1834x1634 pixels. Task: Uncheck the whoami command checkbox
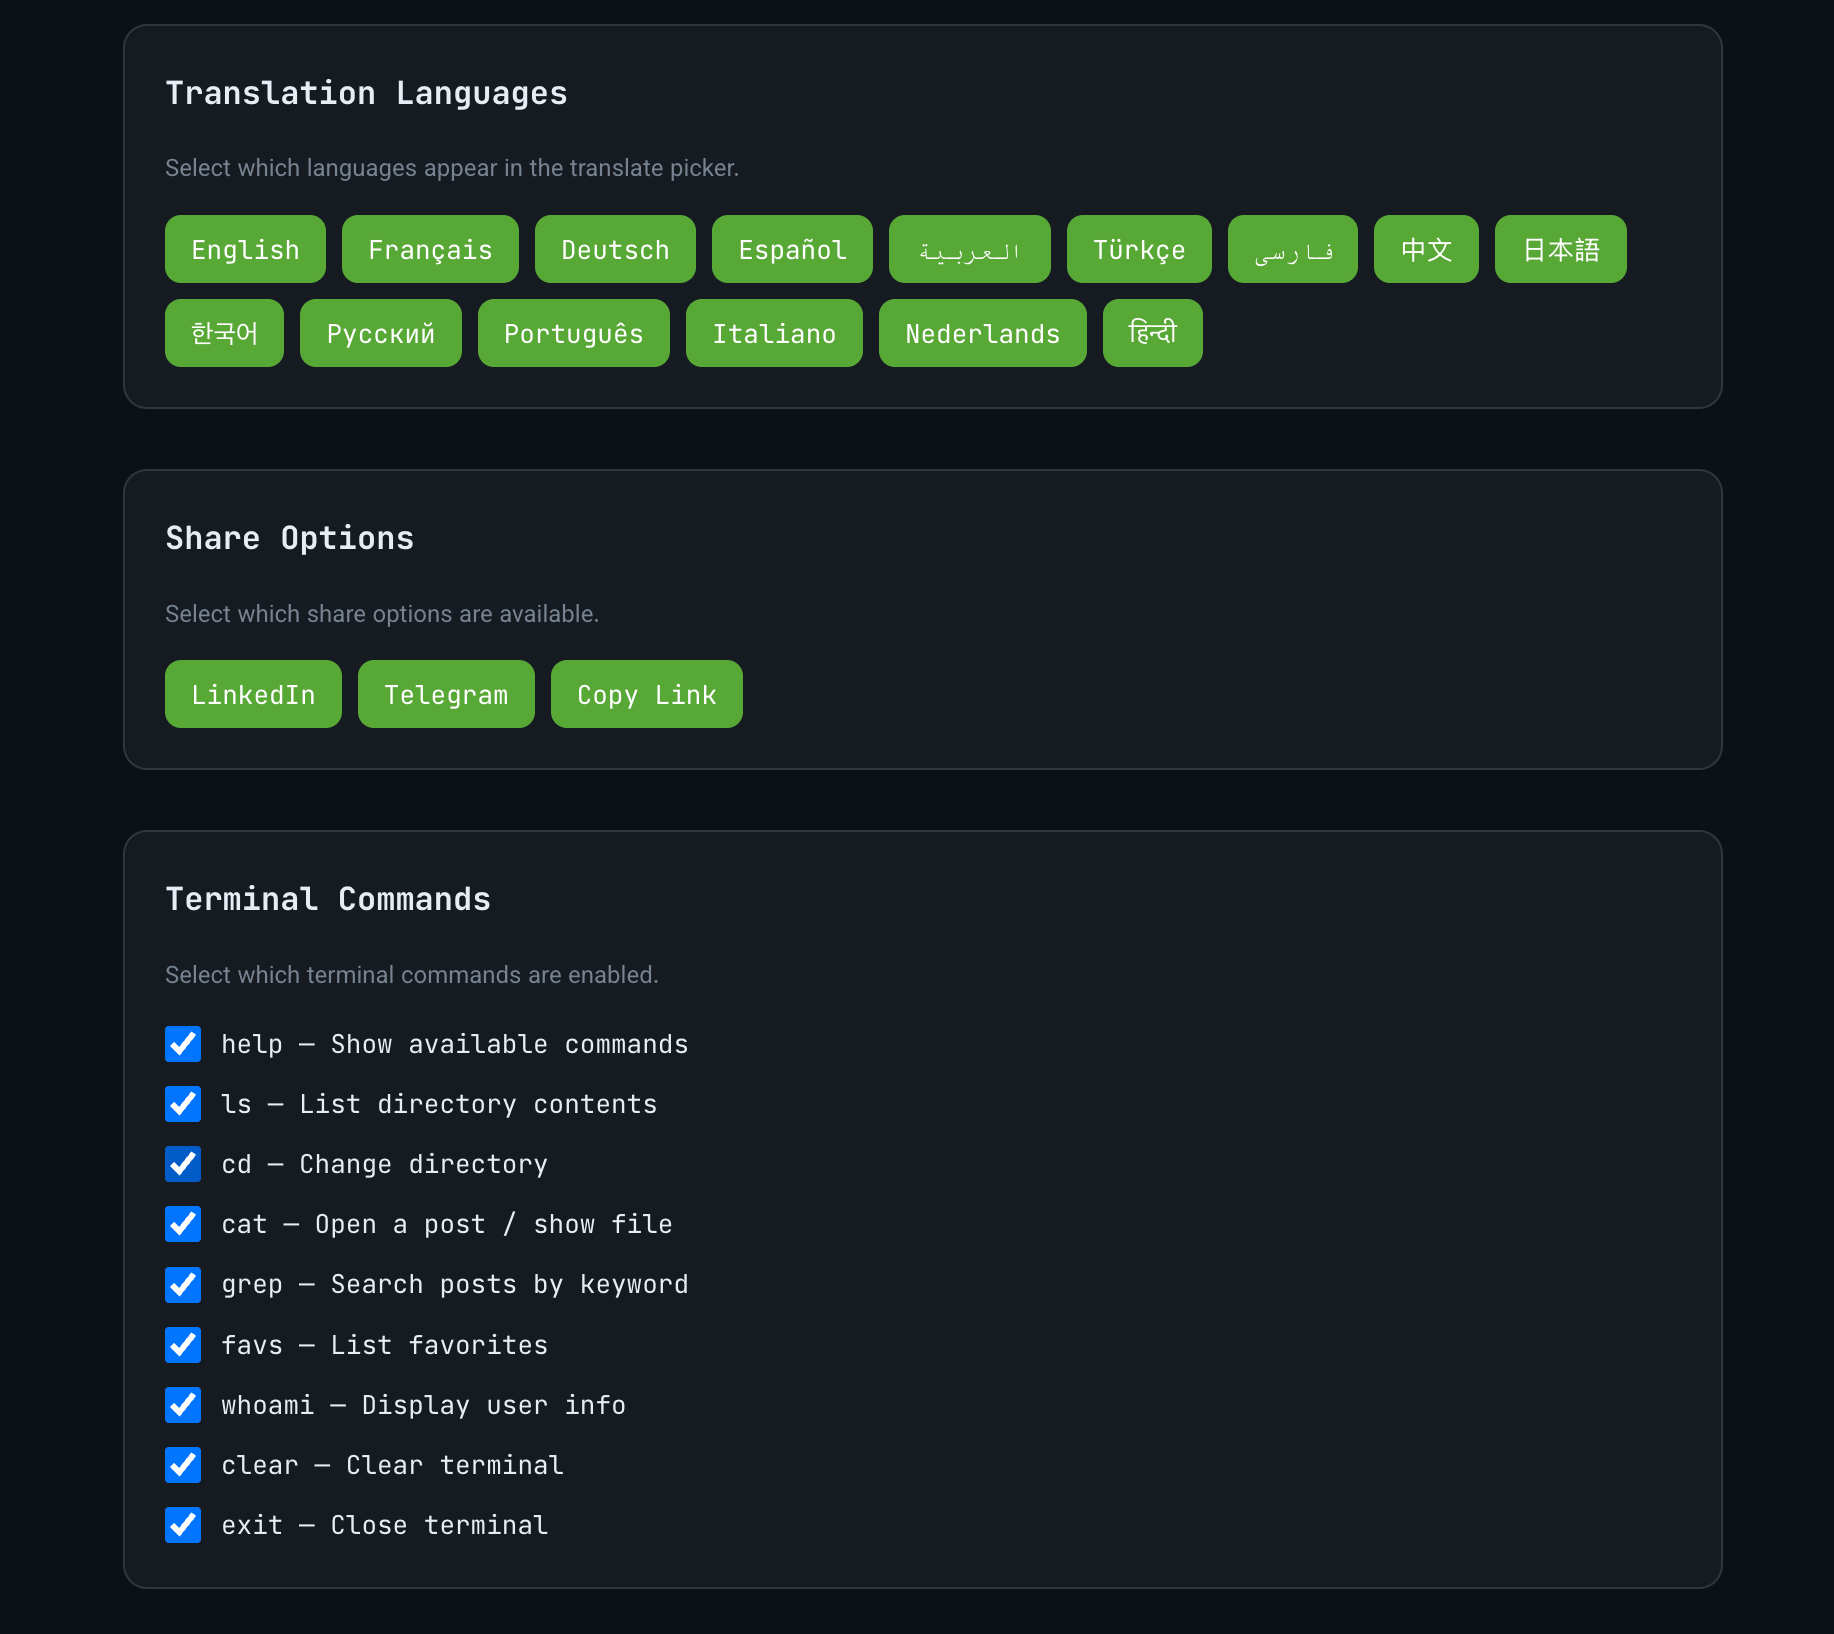[183, 1405]
